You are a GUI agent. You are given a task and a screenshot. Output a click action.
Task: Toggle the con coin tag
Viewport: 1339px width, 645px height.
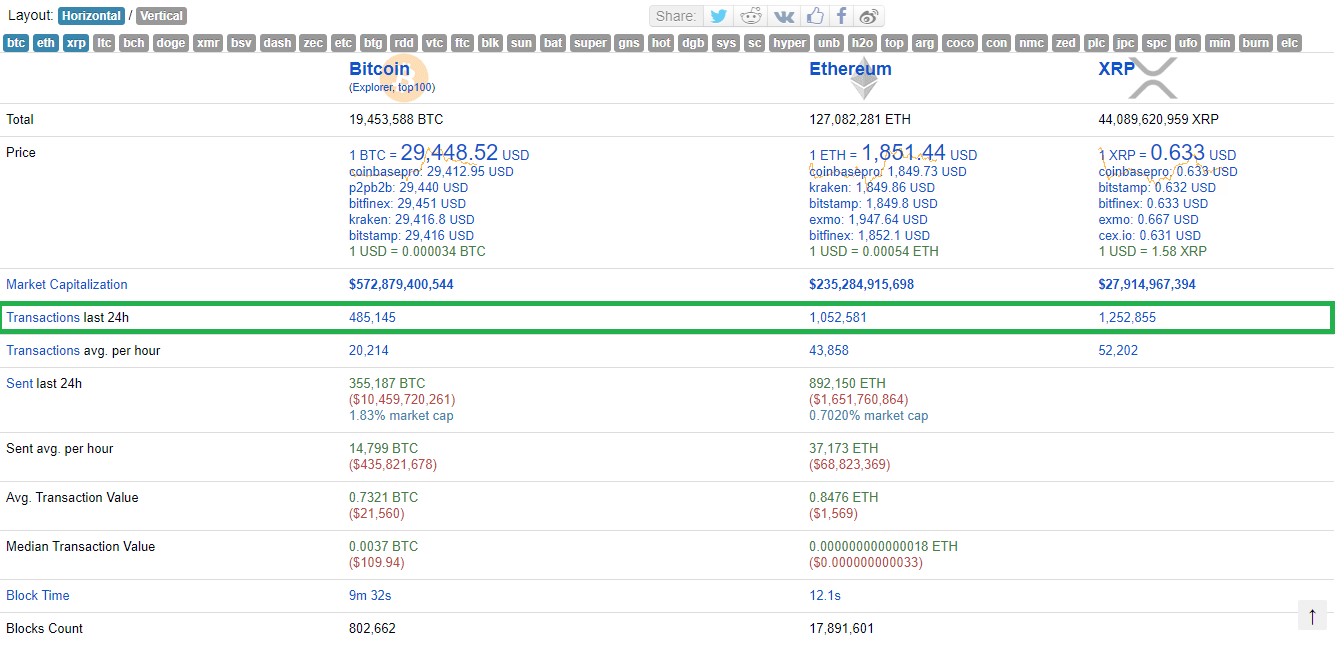click(996, 43)
